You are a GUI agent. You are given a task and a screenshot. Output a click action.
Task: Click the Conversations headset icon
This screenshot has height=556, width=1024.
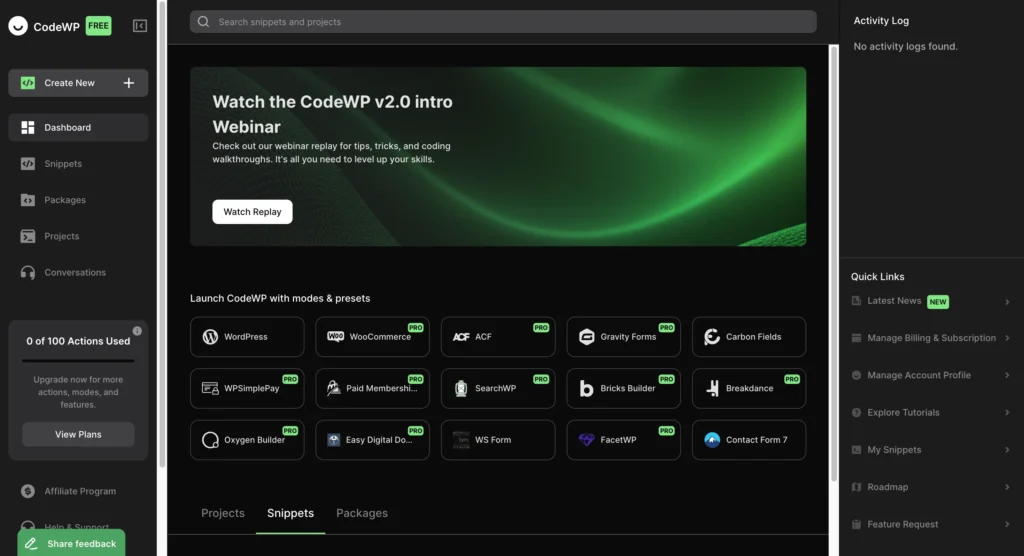[27, 272]
